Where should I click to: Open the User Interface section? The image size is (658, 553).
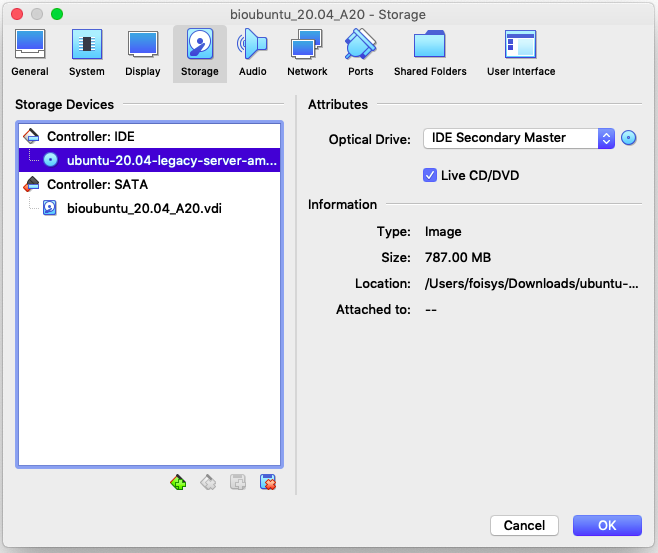520,53
